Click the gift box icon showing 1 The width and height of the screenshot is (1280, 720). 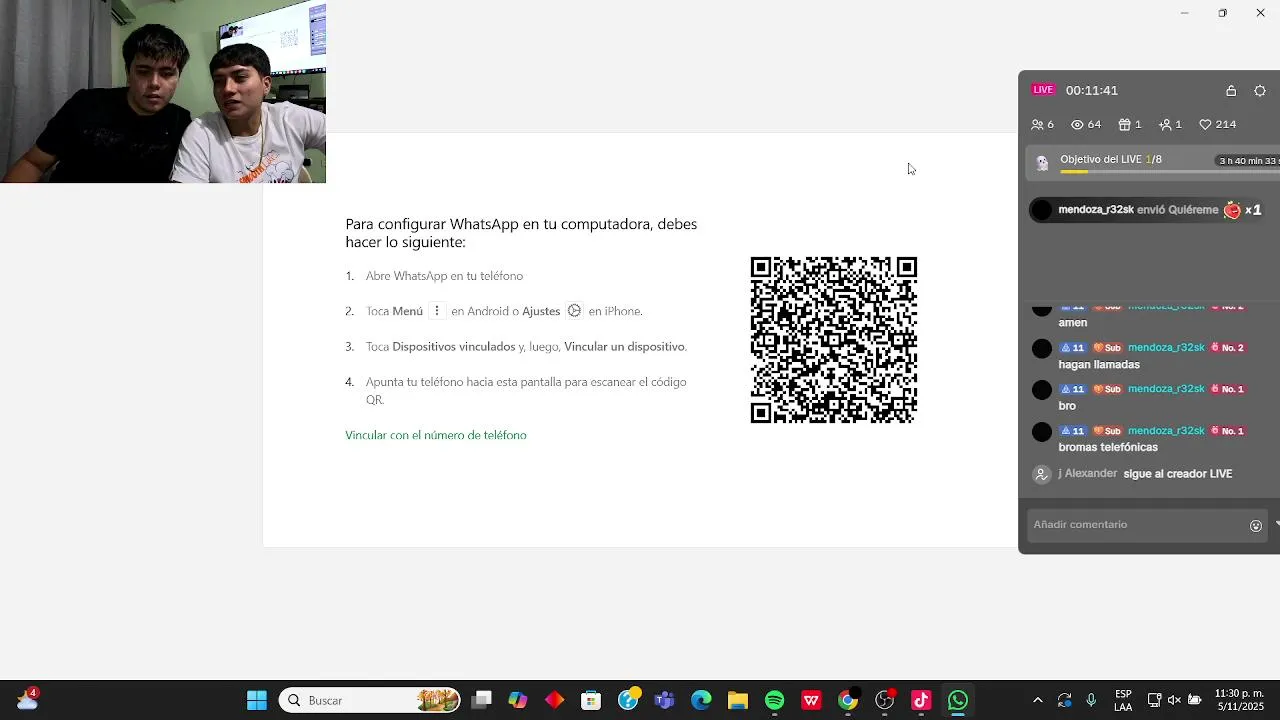click(1124, 125)
